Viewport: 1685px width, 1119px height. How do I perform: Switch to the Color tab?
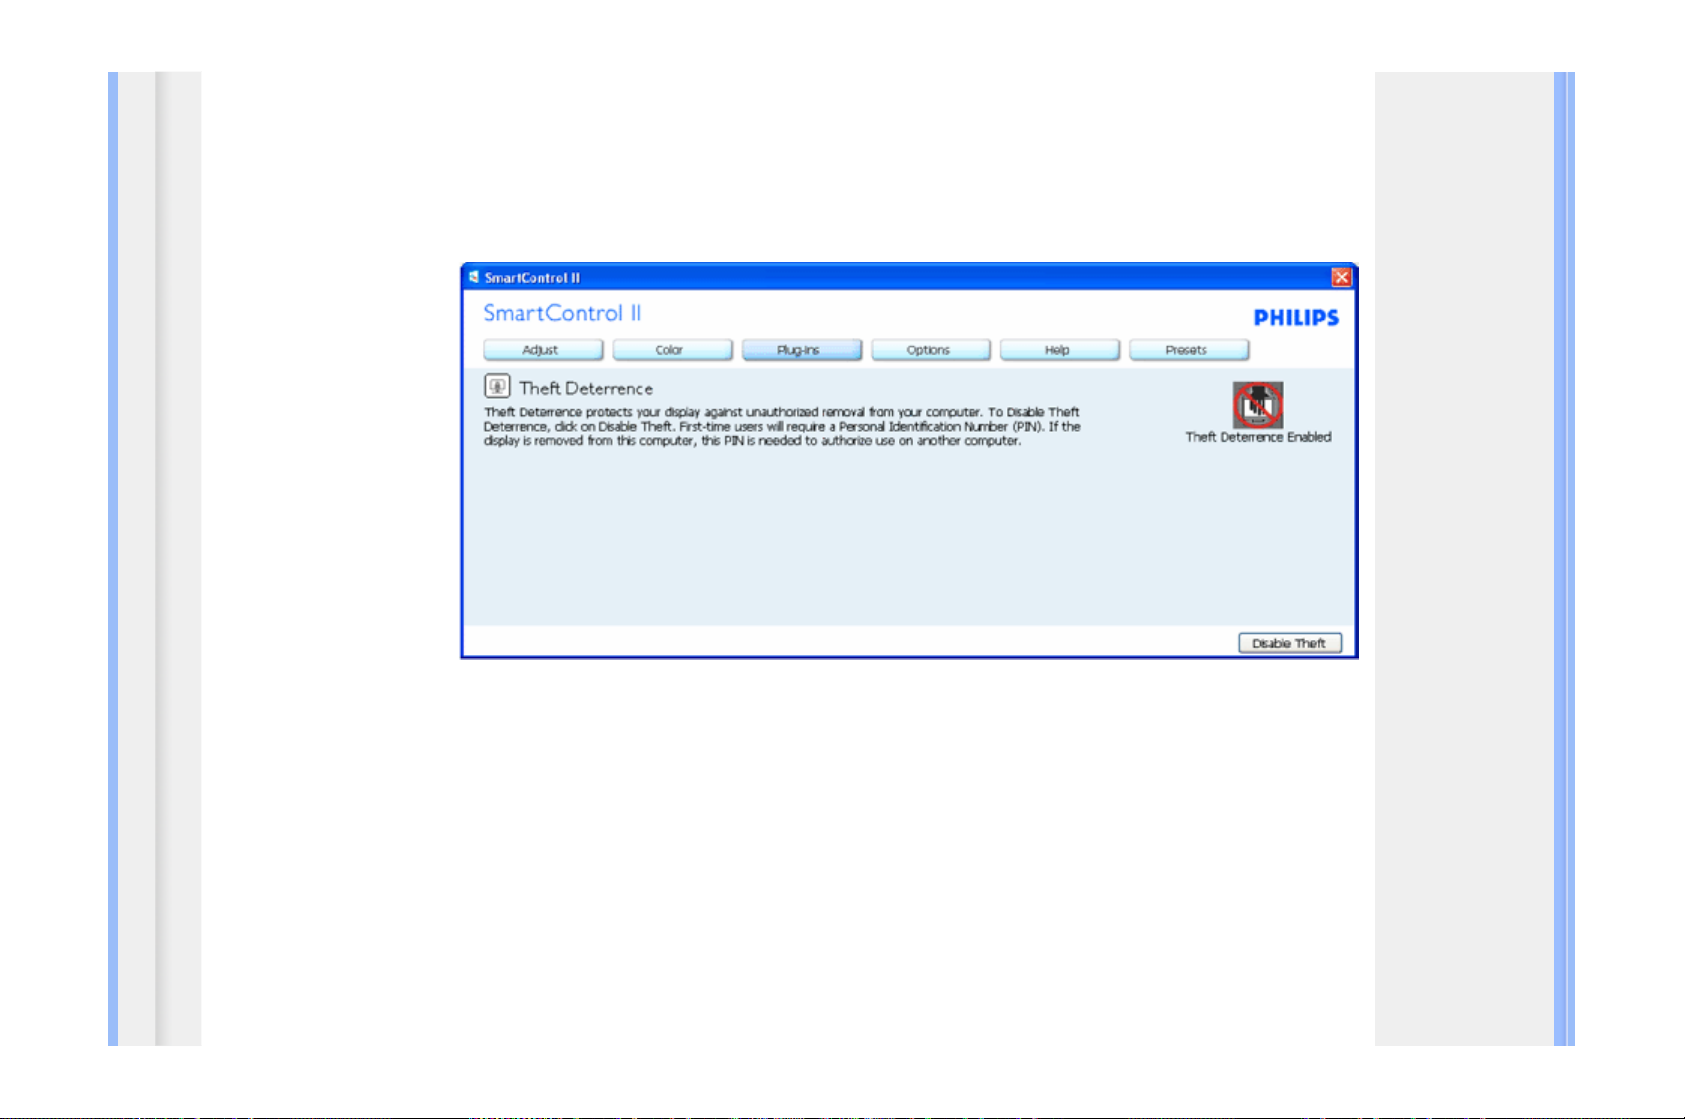671,350
